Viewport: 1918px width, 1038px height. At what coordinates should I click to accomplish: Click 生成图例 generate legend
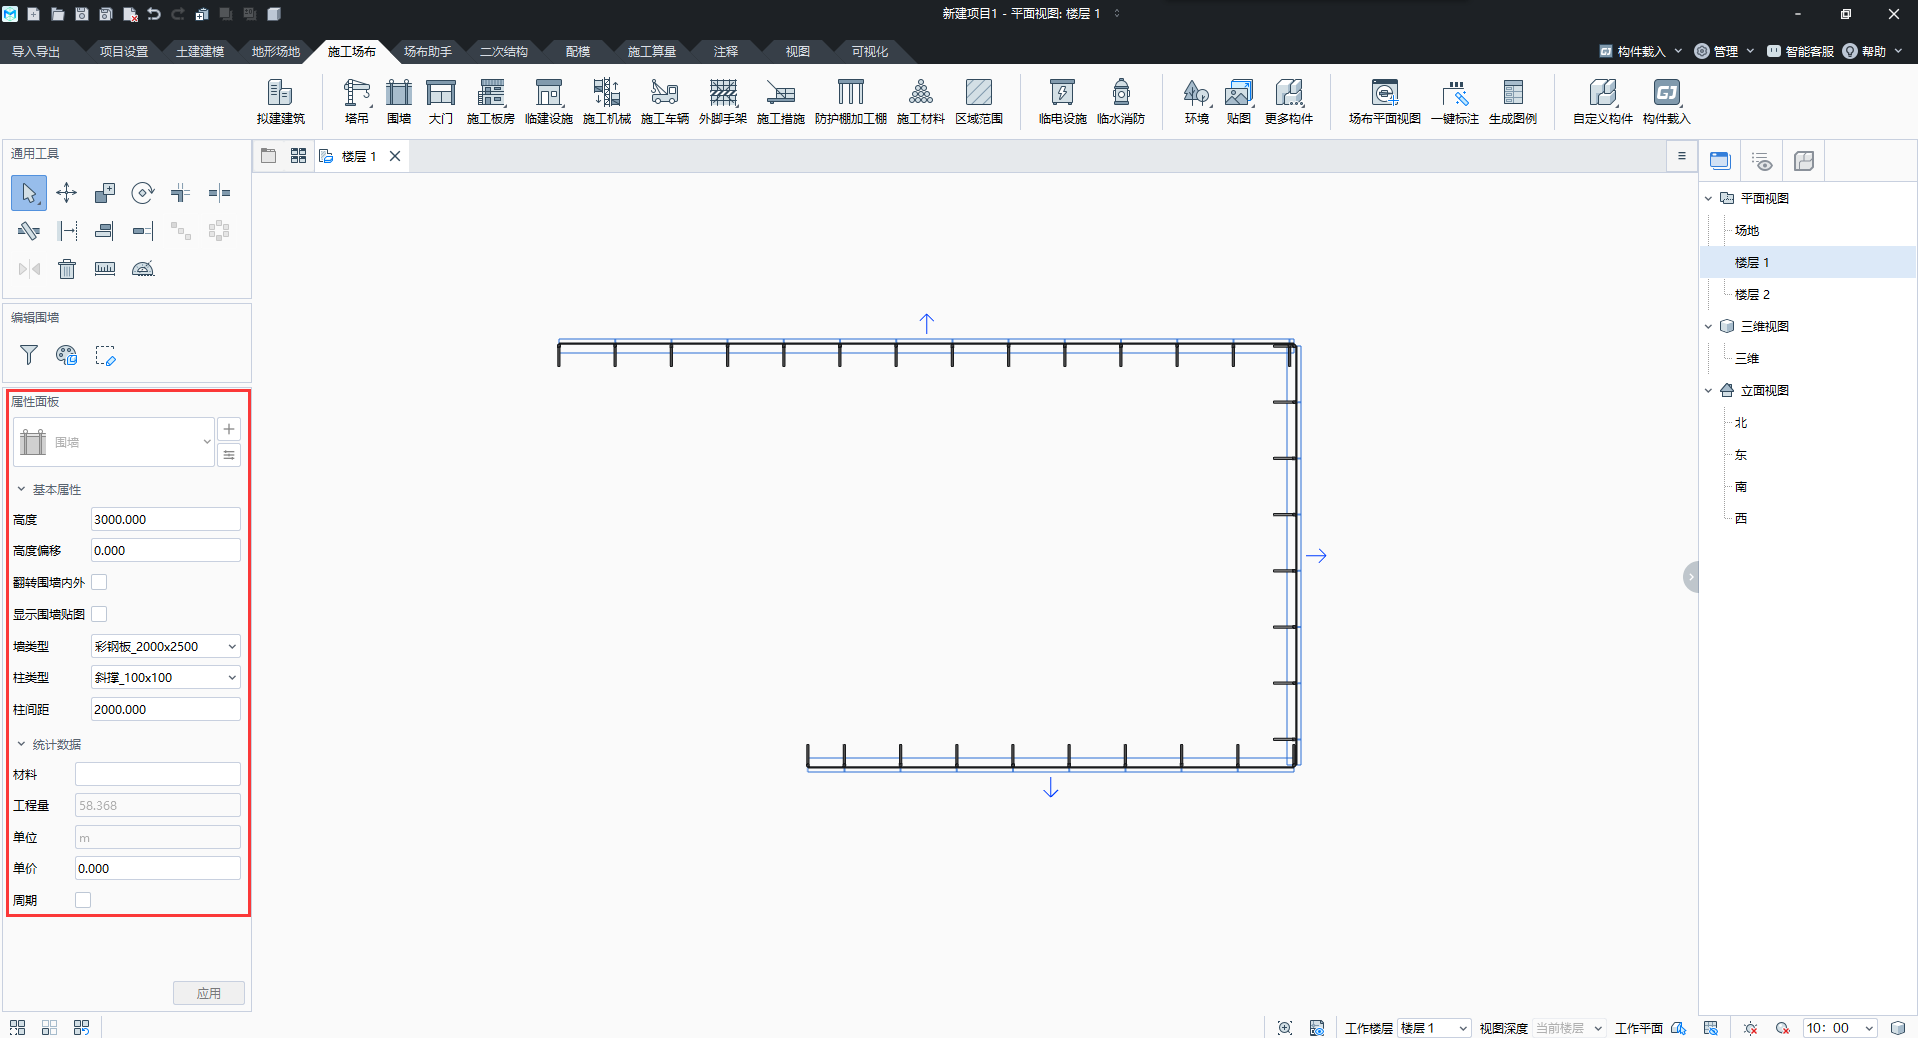pyautogui.click(x=1512, y=101)
